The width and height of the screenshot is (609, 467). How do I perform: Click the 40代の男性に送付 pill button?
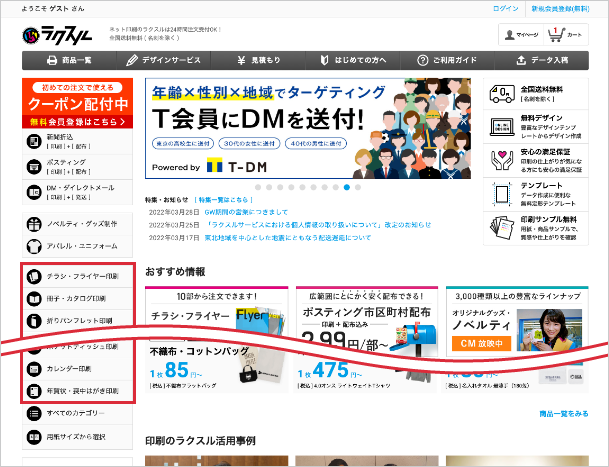pos(316,143)
